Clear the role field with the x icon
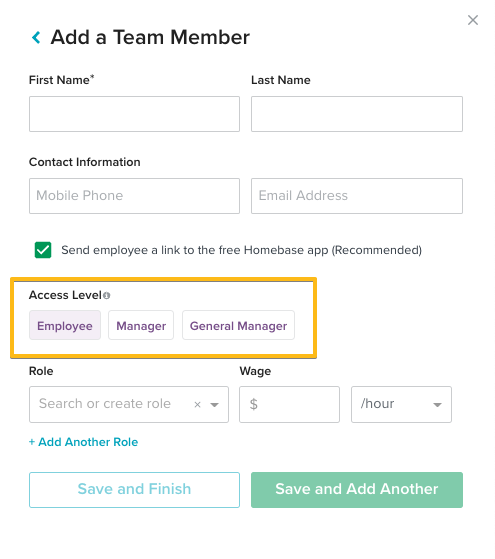495x559 pixels. (197, 405)
